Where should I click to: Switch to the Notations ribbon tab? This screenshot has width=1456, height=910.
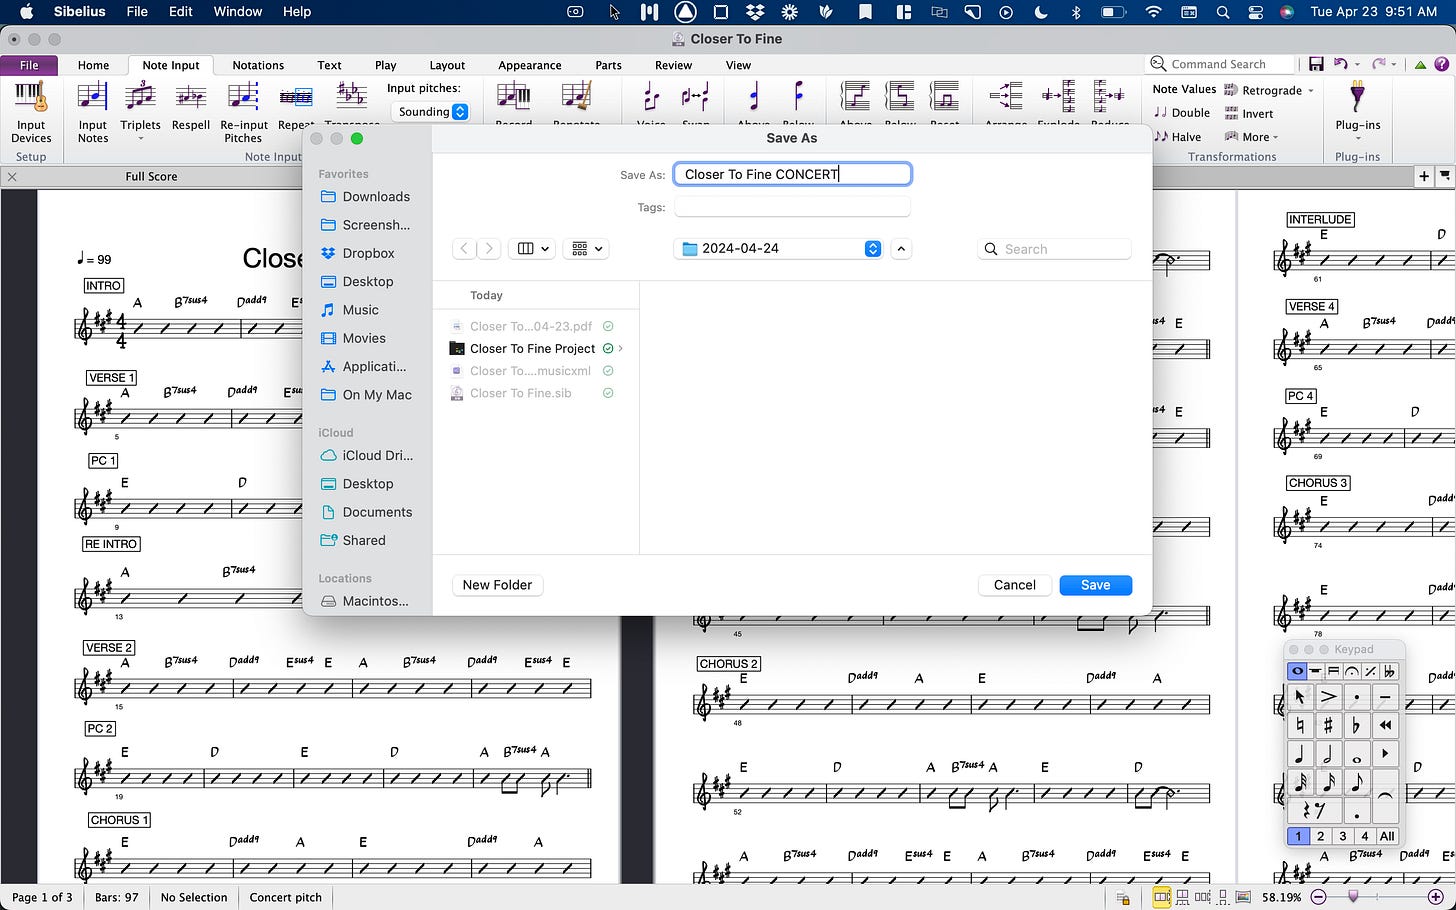(258, 65)
